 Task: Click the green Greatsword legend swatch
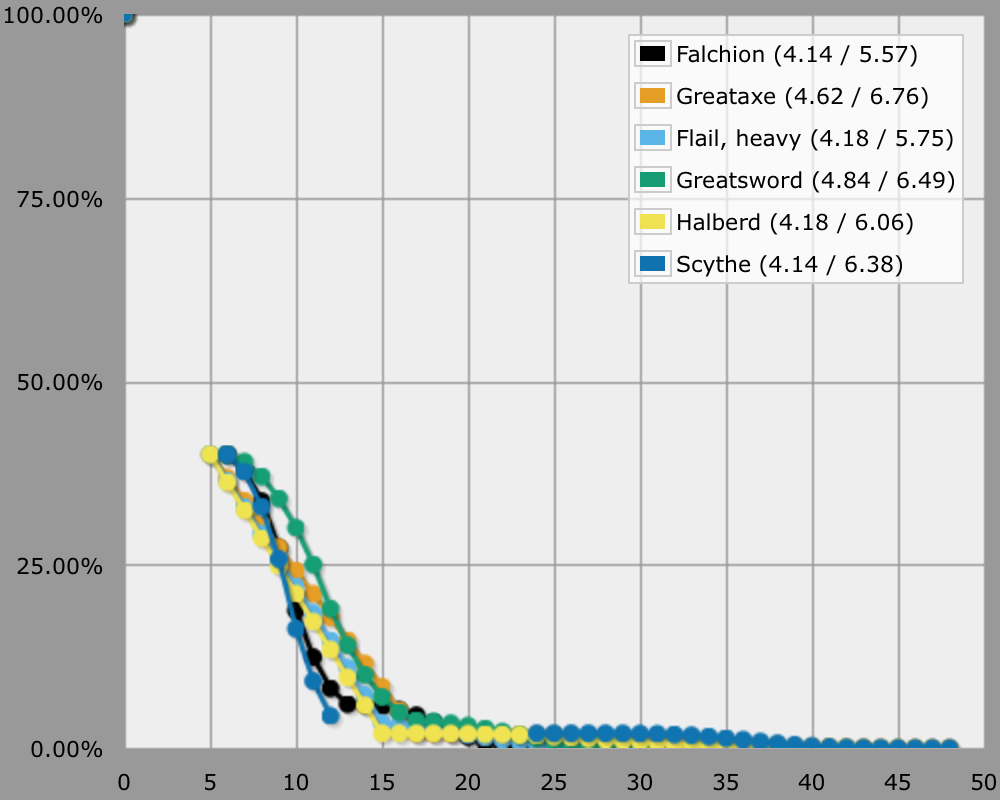(x=653, y=180)
